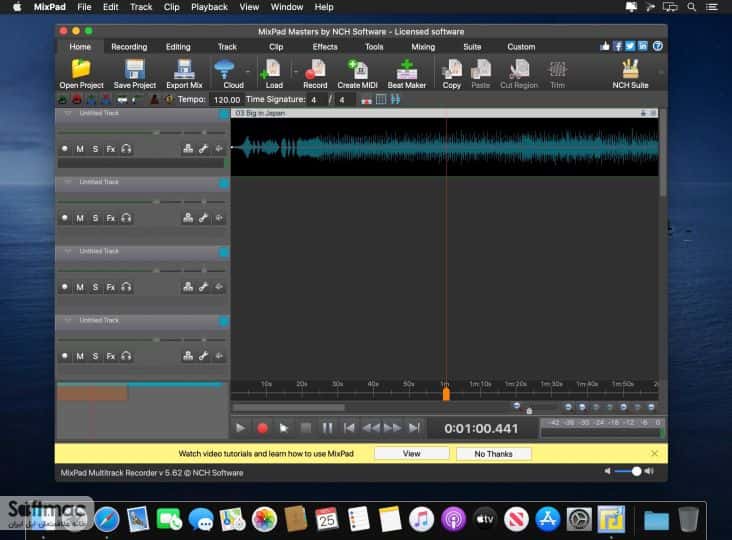The image size is (732, 540).
Task: Open the Playback menu in menu bar
Action: [209, 7]
